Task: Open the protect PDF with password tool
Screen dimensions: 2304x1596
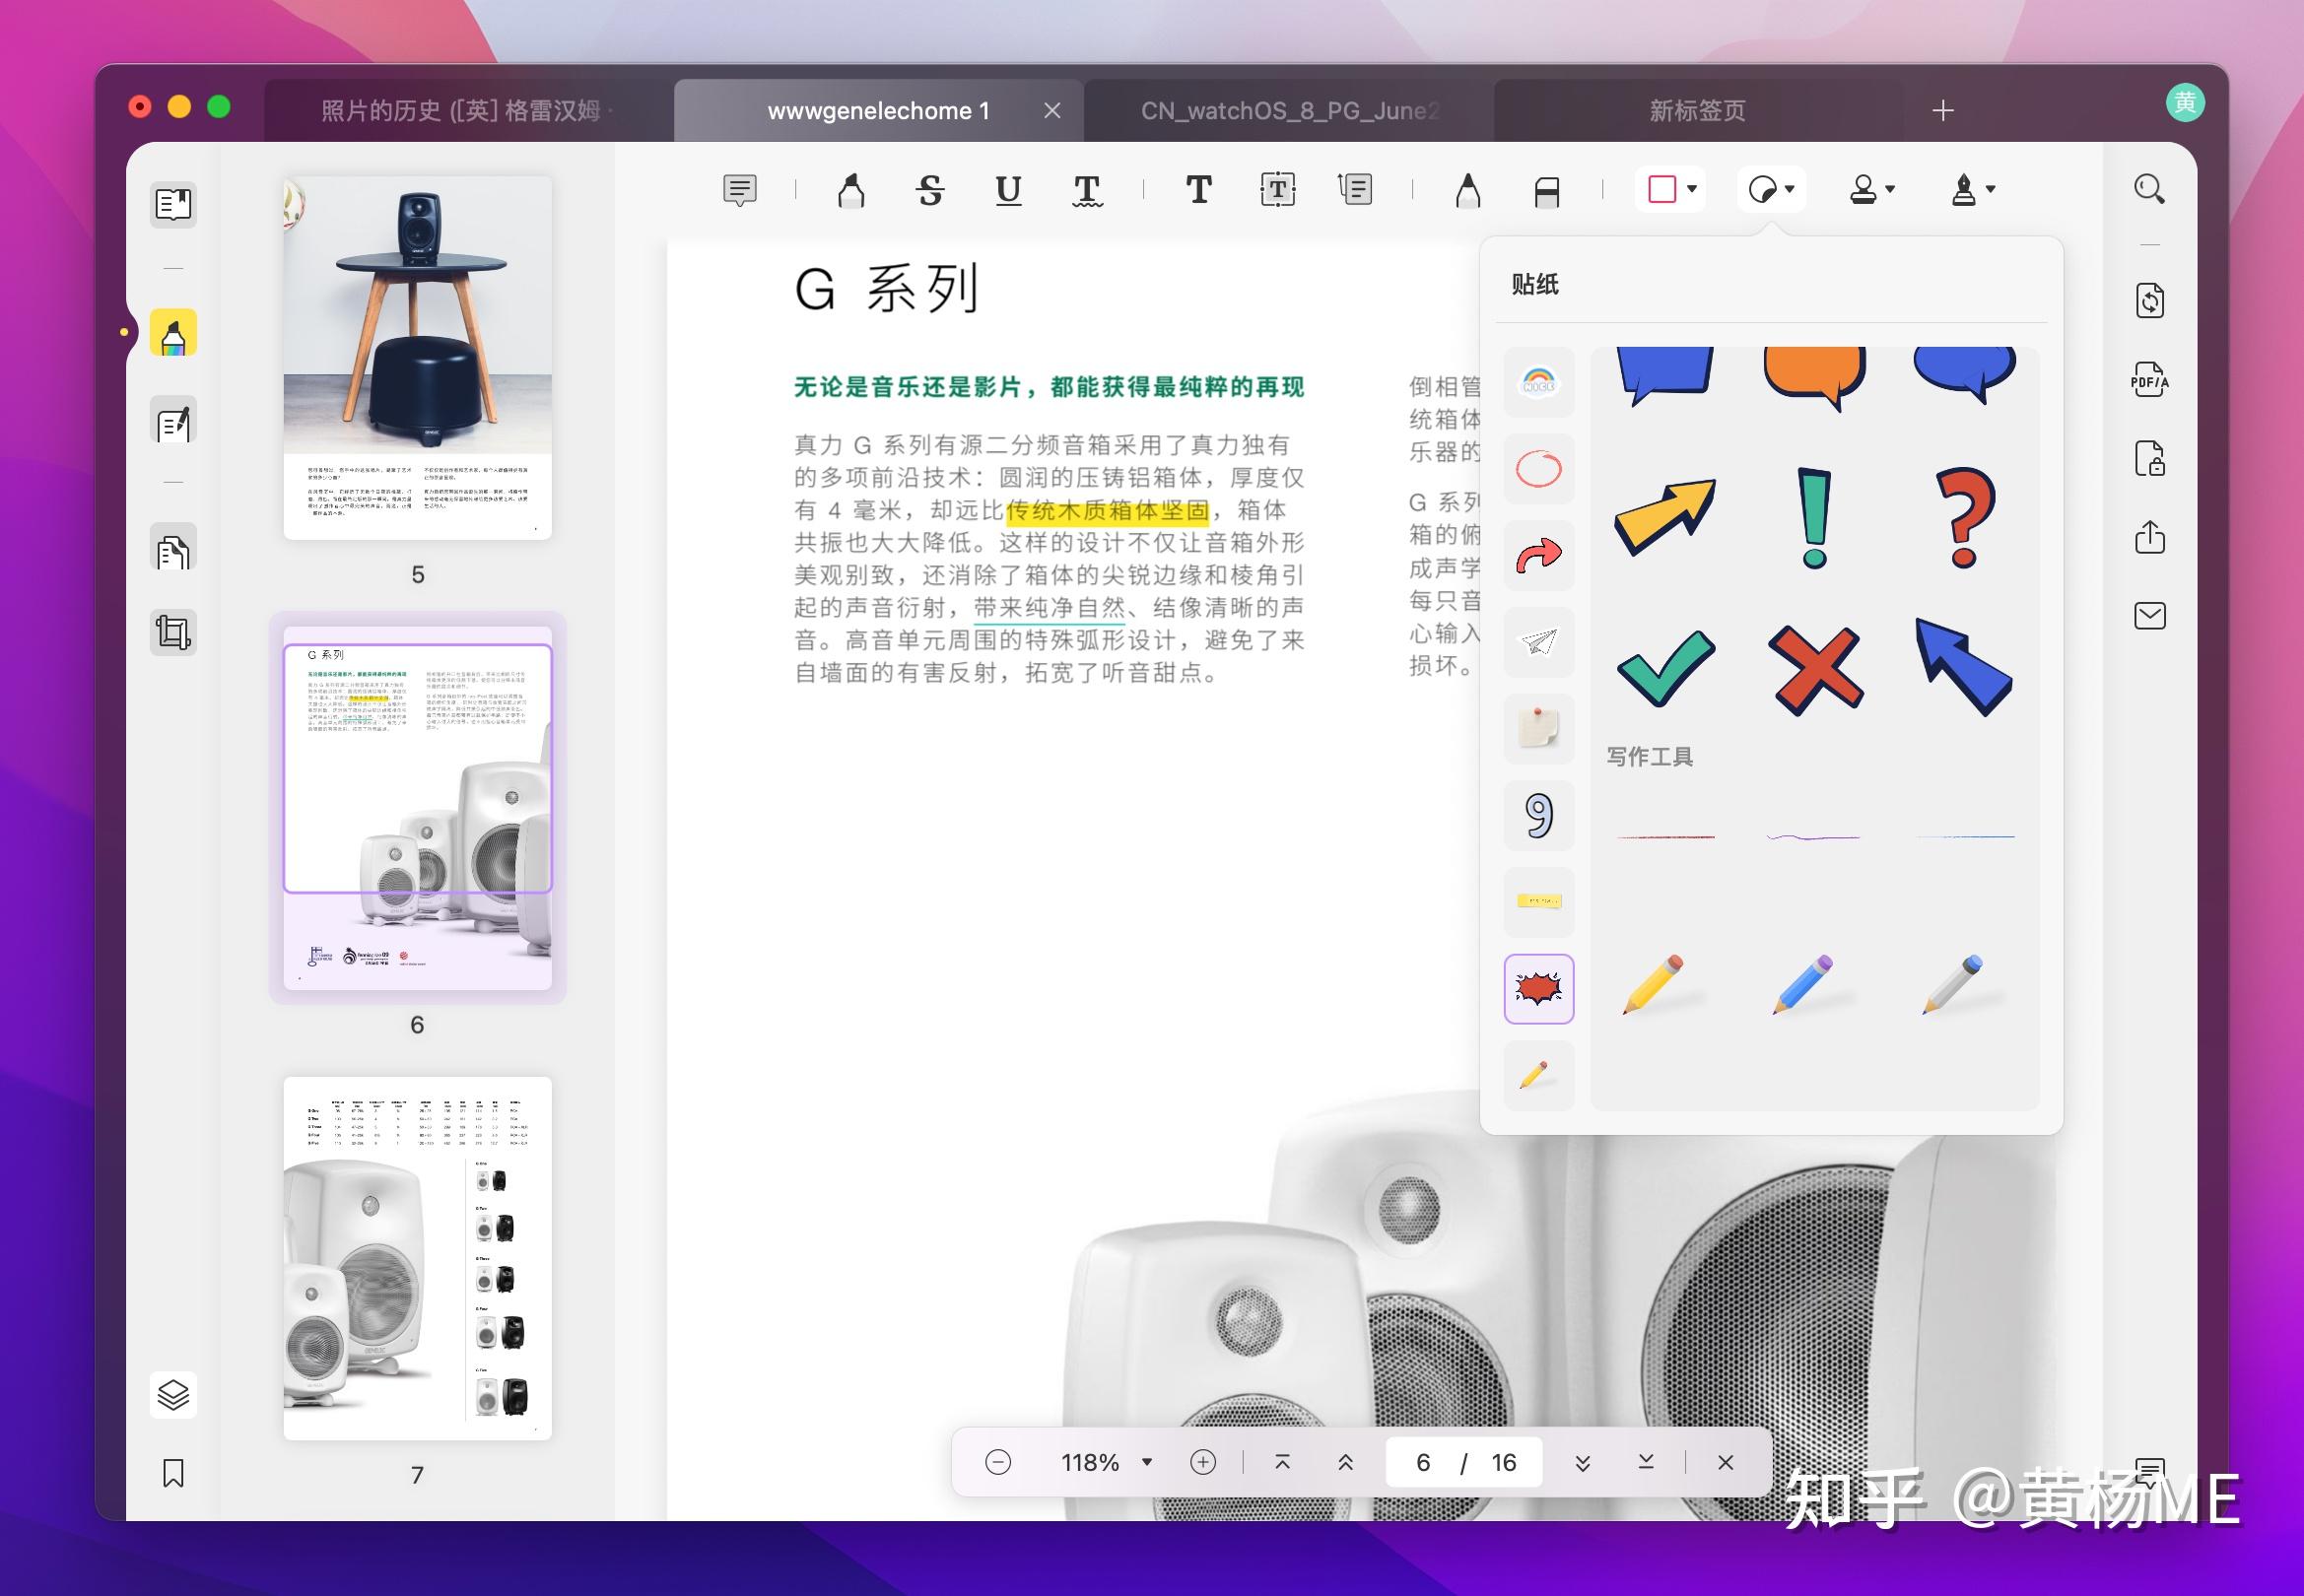Action: point(2149,458)
